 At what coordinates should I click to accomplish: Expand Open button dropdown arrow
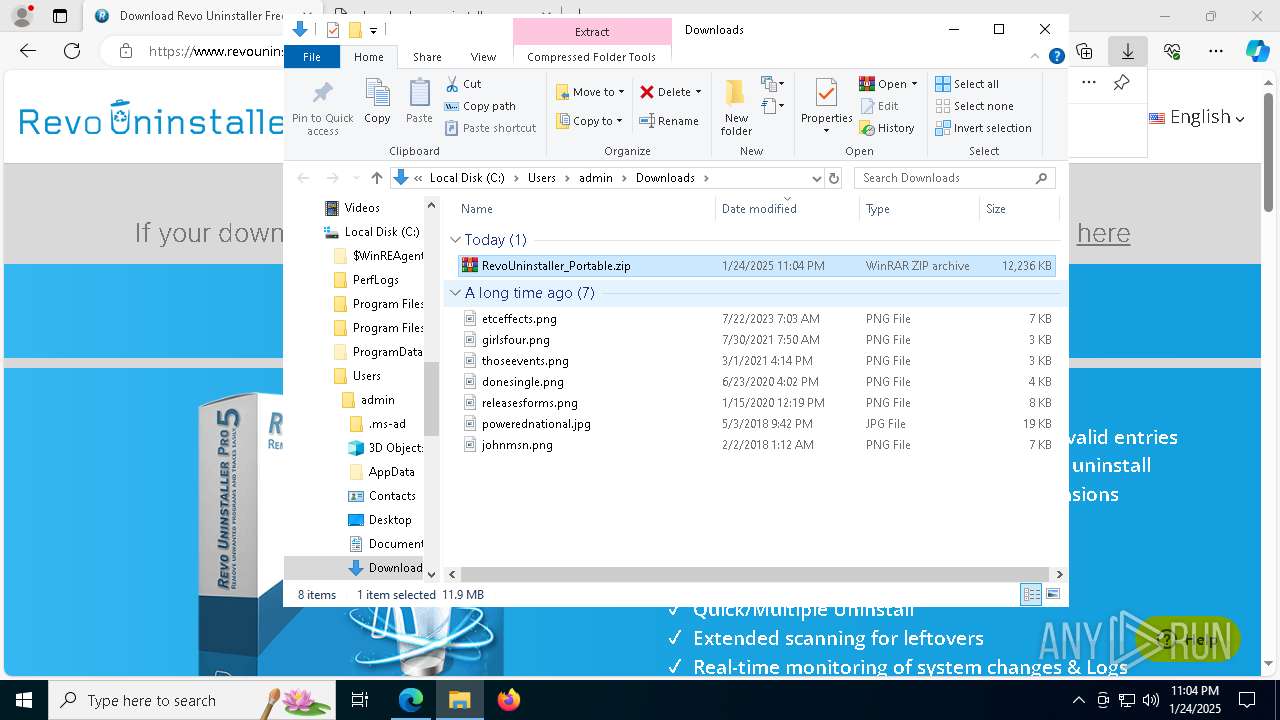click(x=914, y=84)
